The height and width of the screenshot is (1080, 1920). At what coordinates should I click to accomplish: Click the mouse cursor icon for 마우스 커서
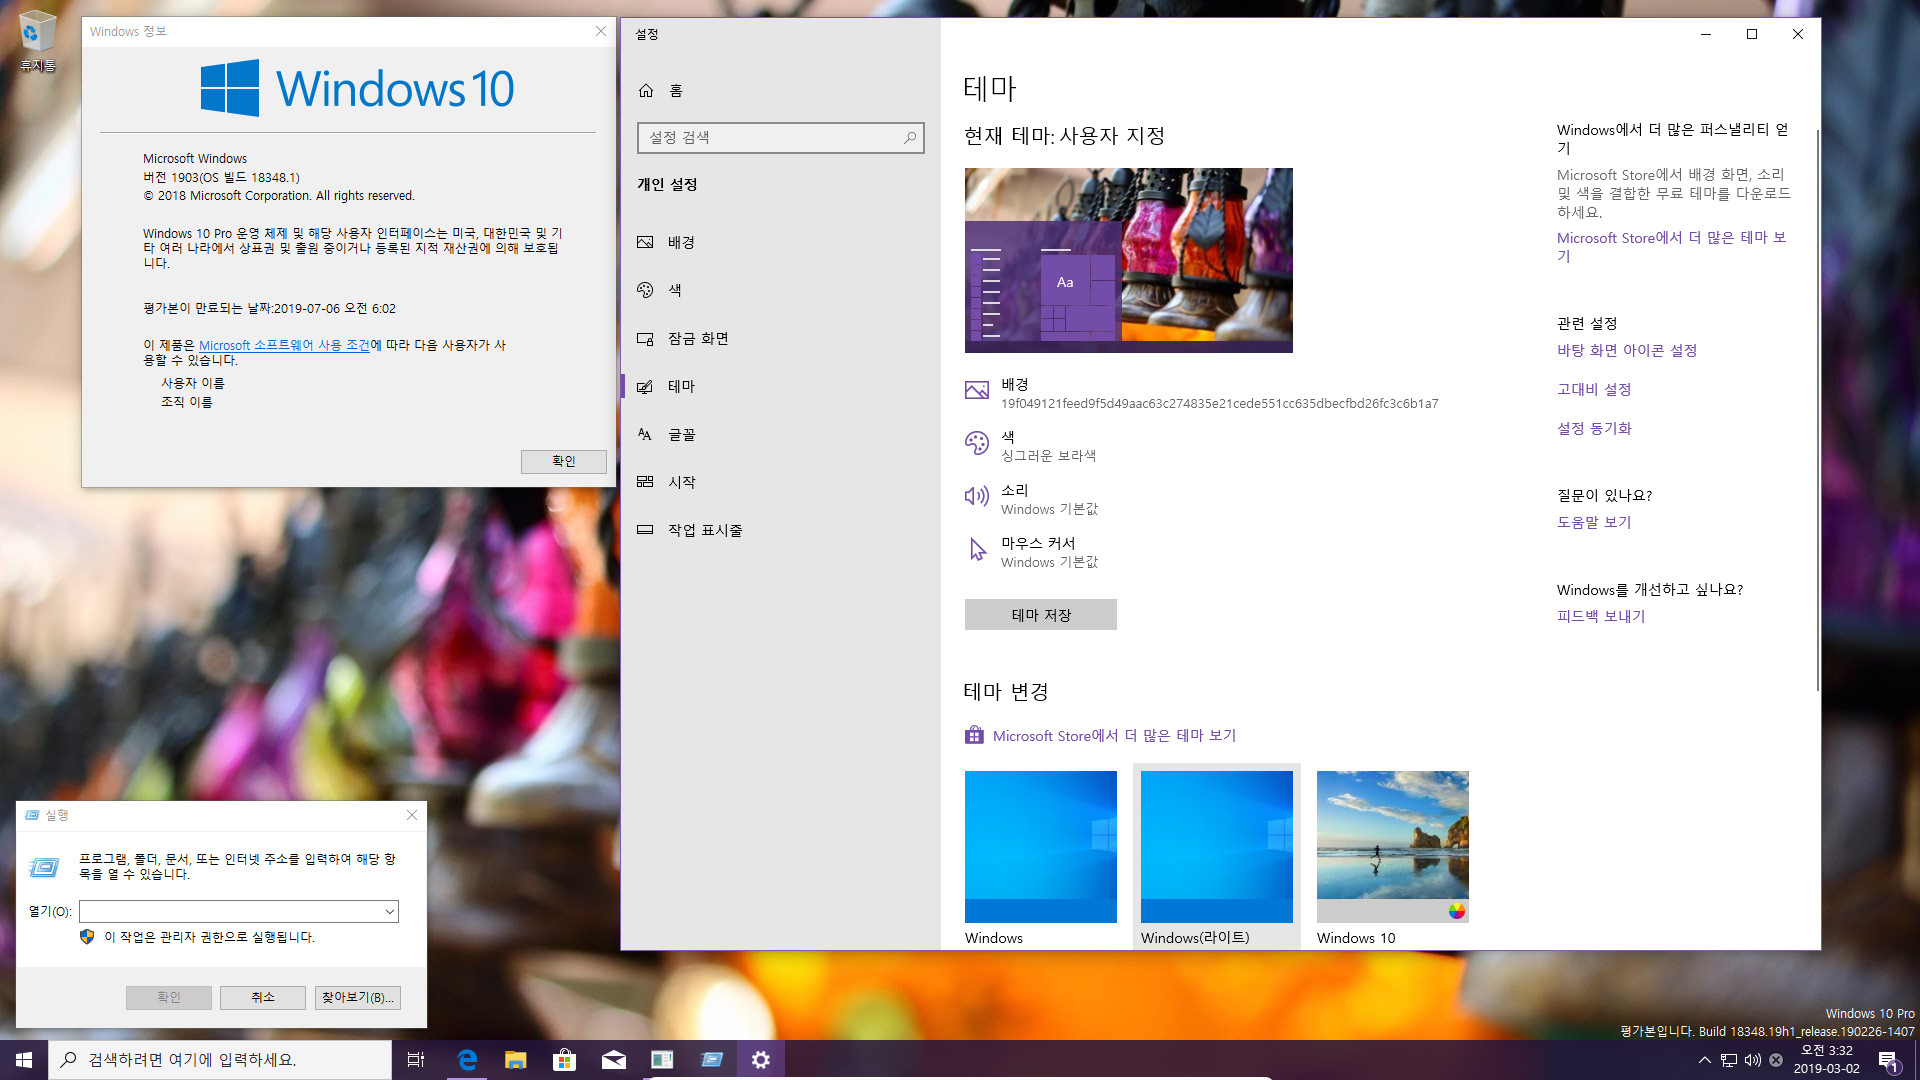coord(977,549)
